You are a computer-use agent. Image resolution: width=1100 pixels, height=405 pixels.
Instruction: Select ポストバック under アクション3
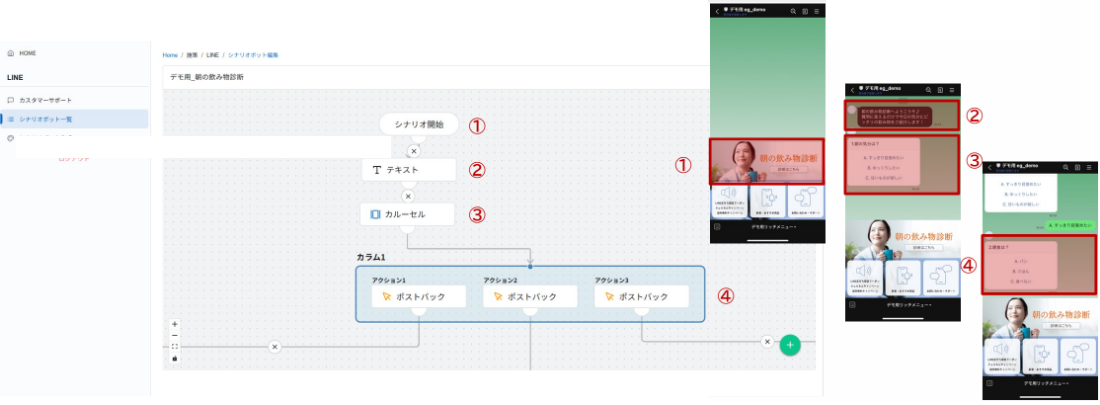(642, 297)
